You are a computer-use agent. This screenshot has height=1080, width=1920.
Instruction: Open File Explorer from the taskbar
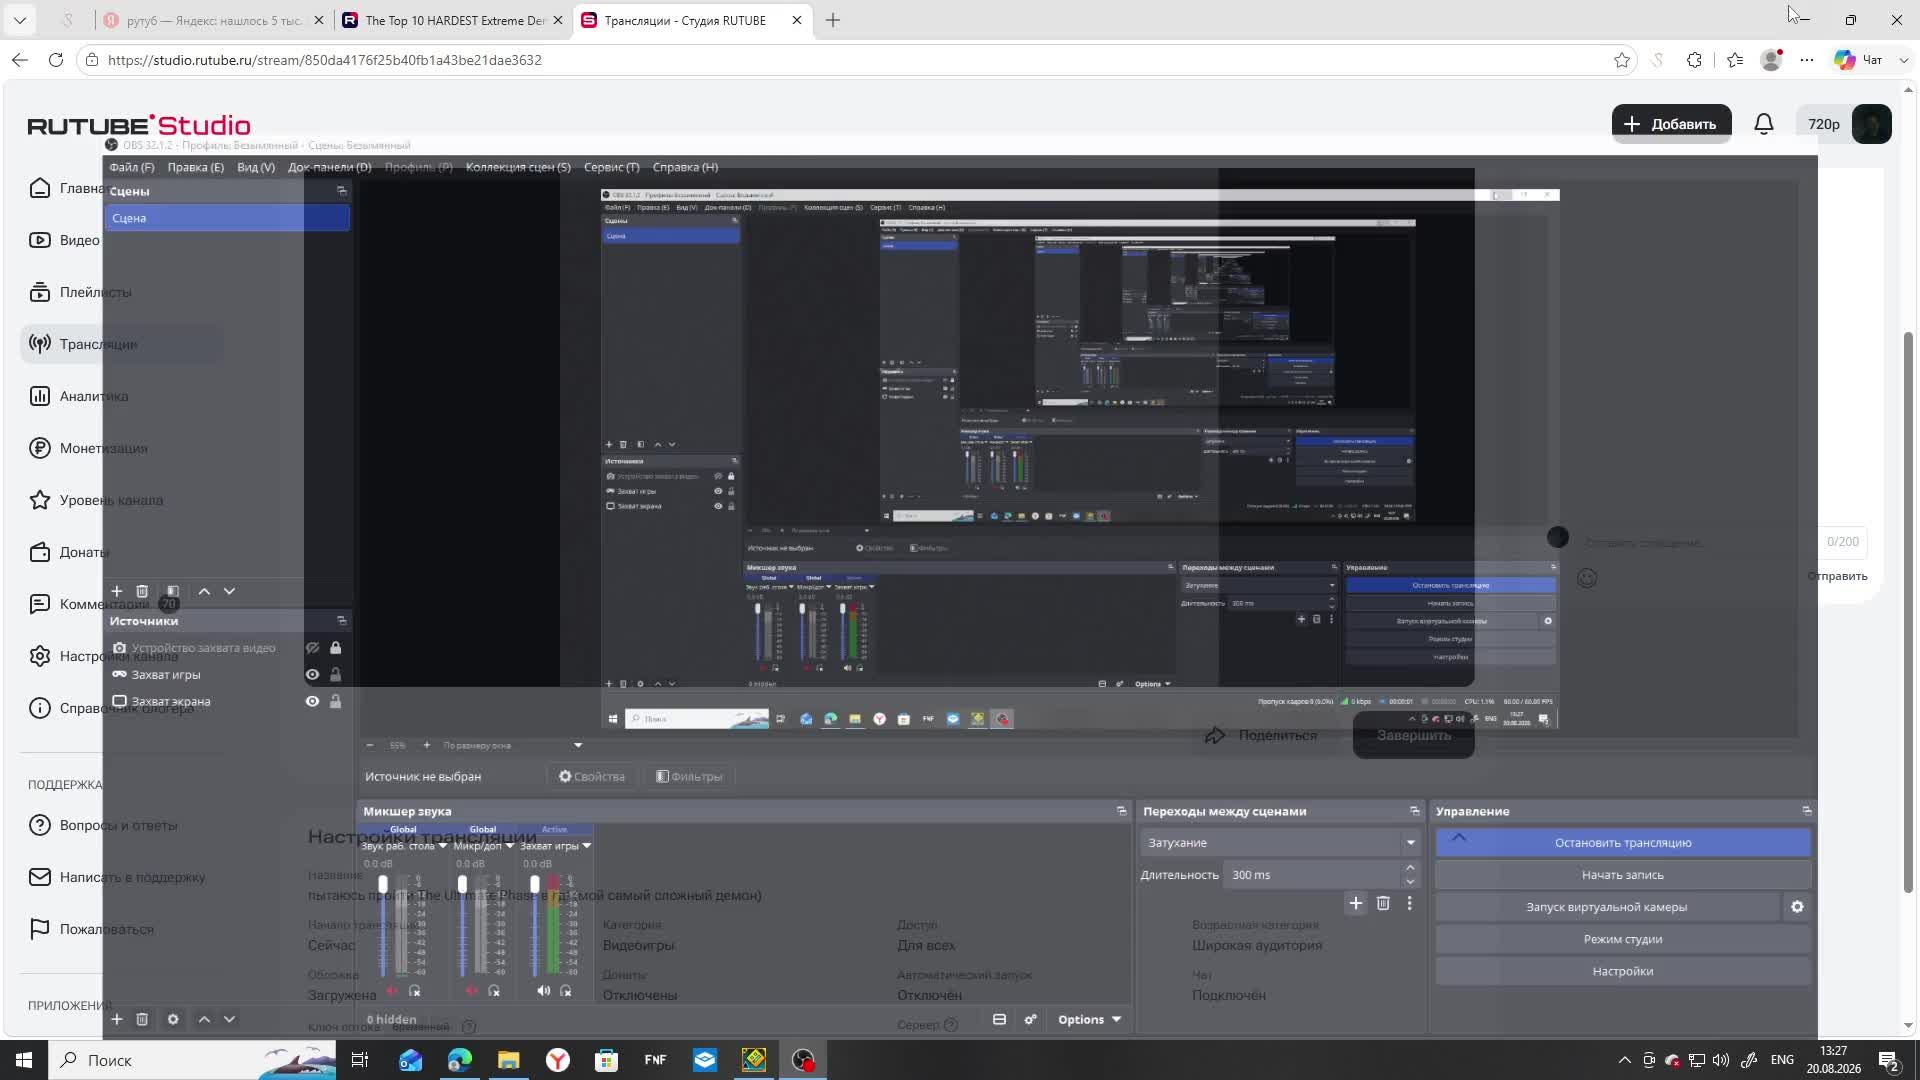[x=509, y=1060]
